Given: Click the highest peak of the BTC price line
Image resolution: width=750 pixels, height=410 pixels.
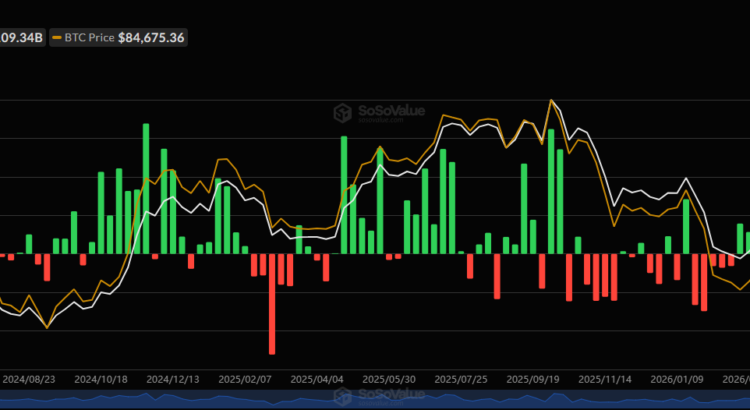Looking at the screenshot, I should (551, 100).
